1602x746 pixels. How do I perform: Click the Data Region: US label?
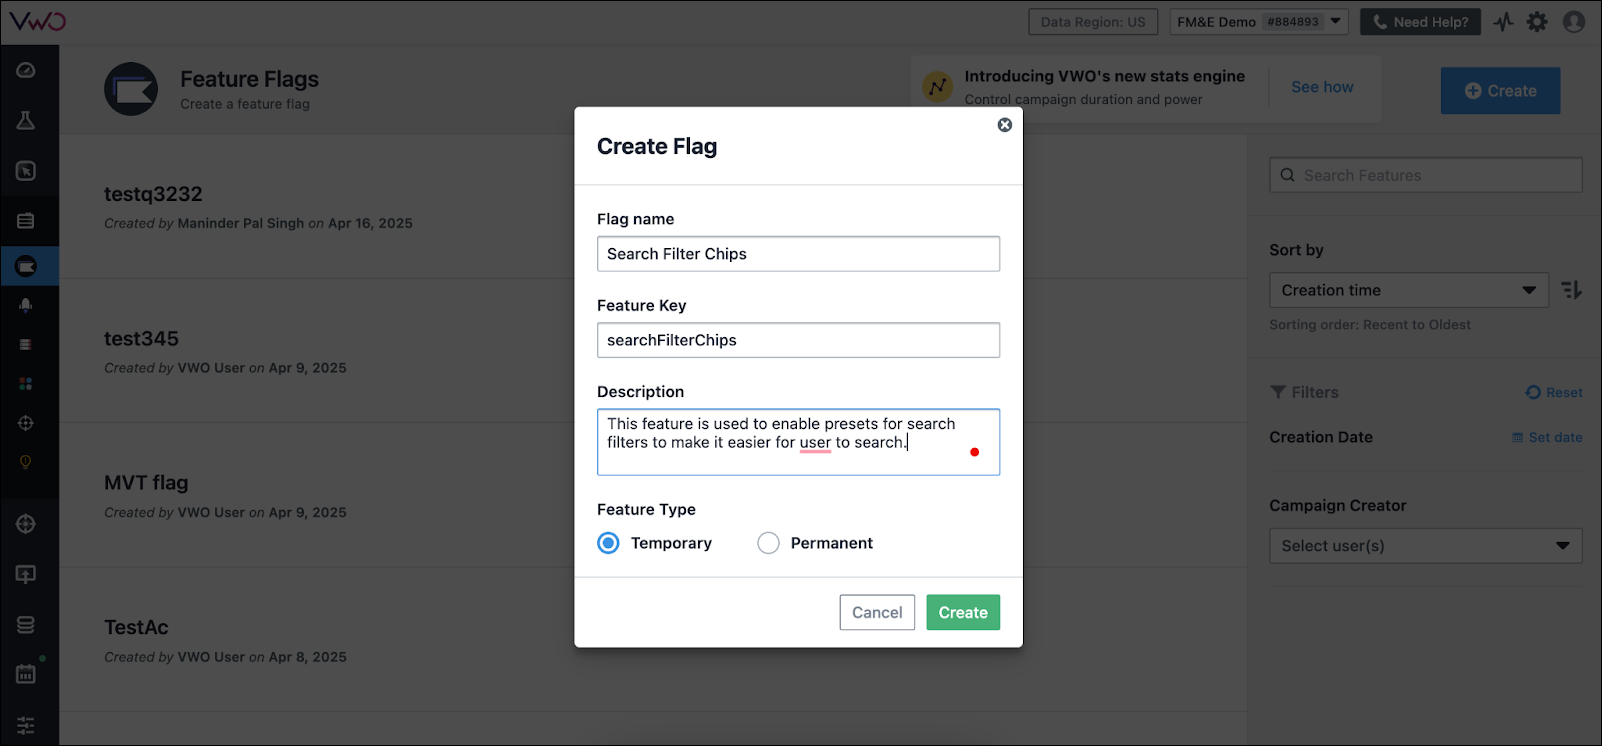[x=1093, y=22]
